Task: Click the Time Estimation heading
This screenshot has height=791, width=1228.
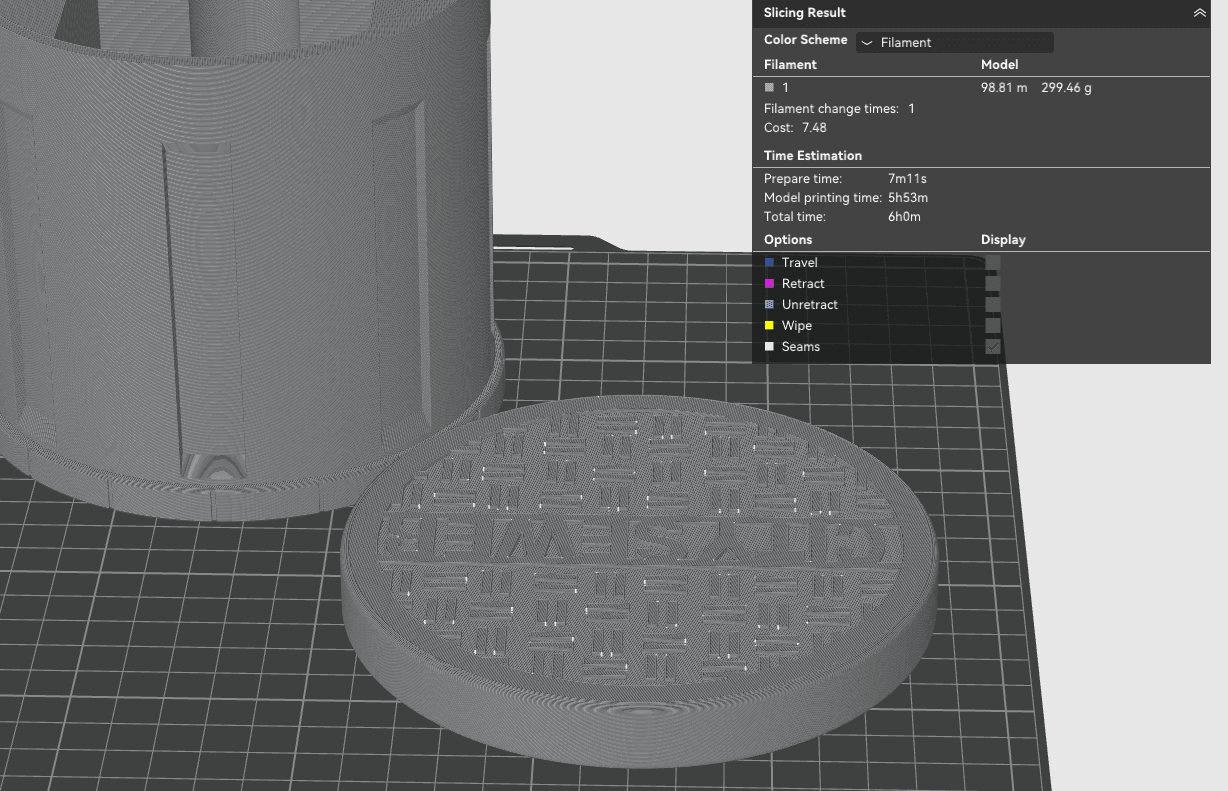Action: pyautogui.click(x=813, y=156)
